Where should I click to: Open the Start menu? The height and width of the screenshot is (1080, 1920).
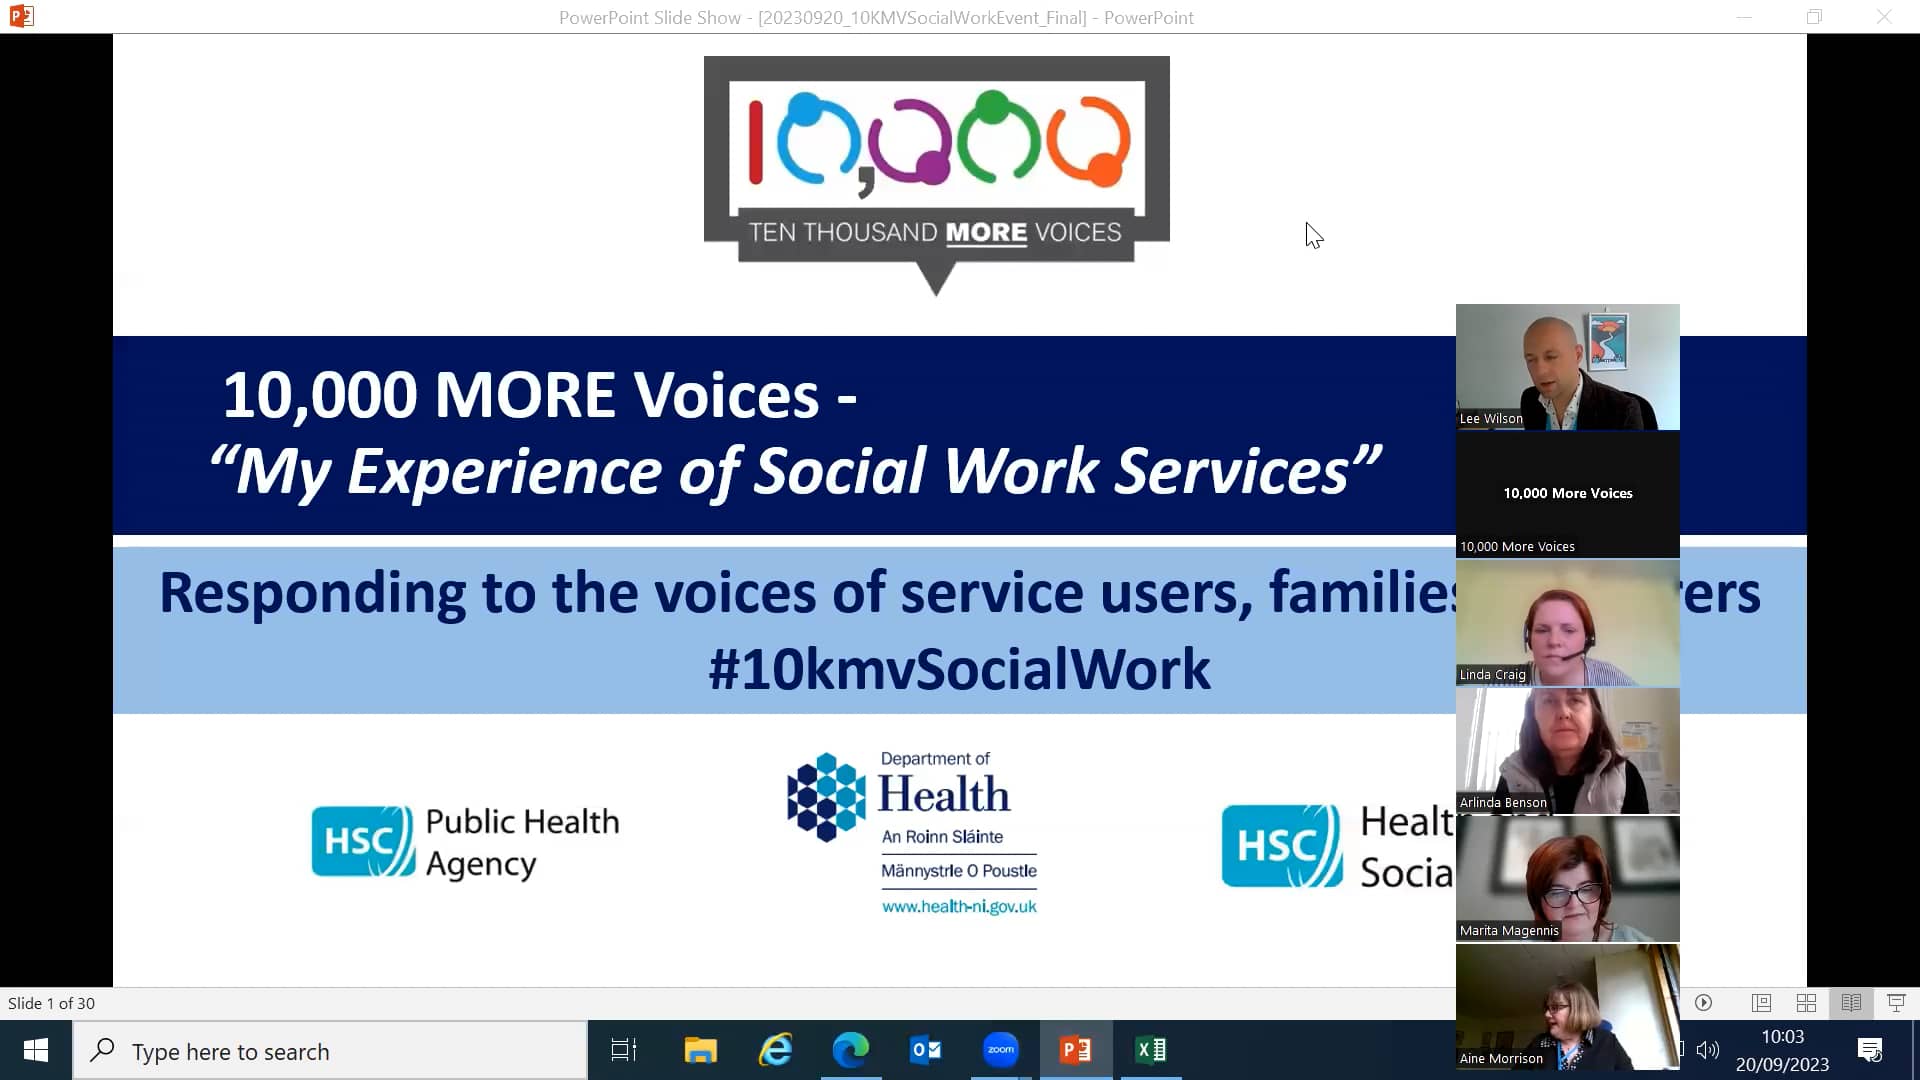[x=35, y=1050]
